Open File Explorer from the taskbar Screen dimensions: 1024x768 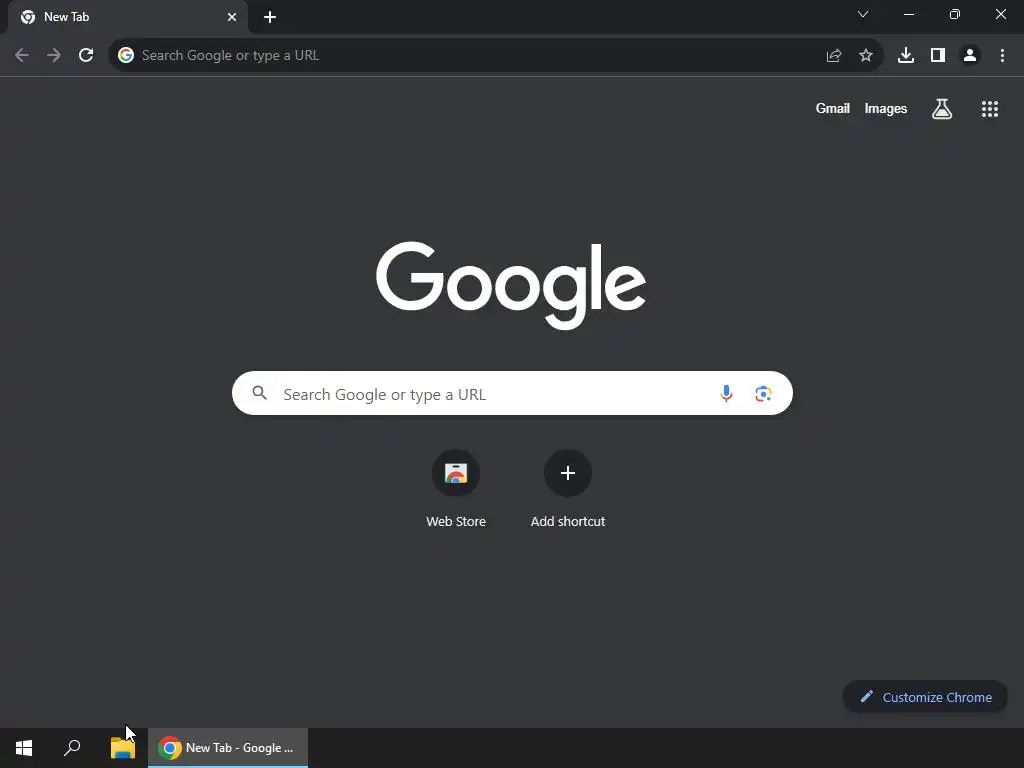click(x=123, y=748)
